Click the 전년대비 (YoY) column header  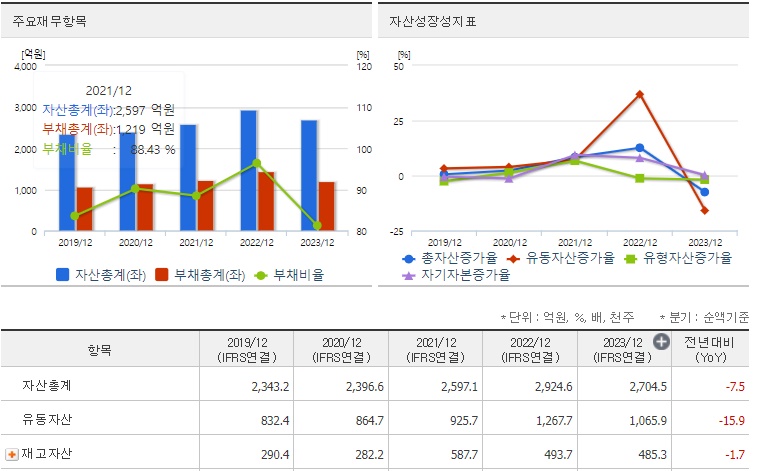[x=710, y=349]
